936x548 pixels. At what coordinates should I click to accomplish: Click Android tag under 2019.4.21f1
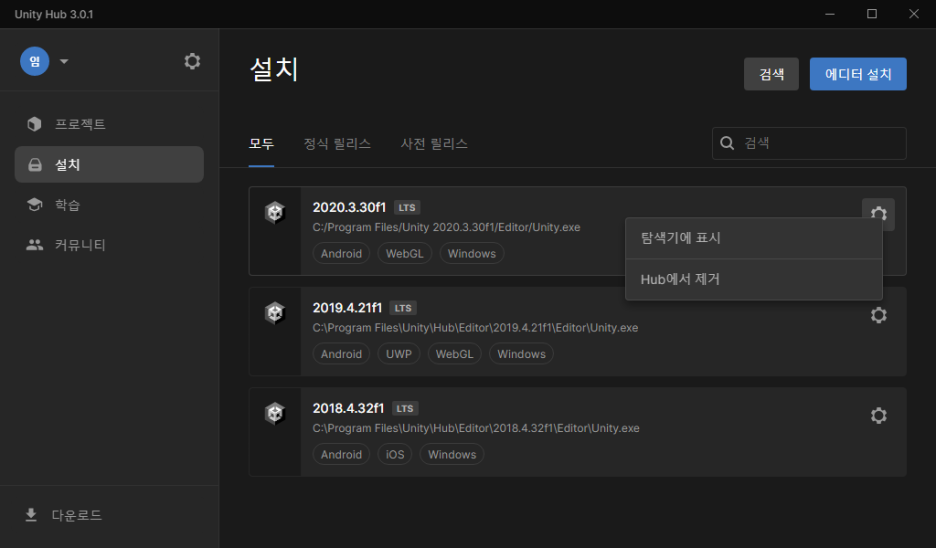click(341, 354)
